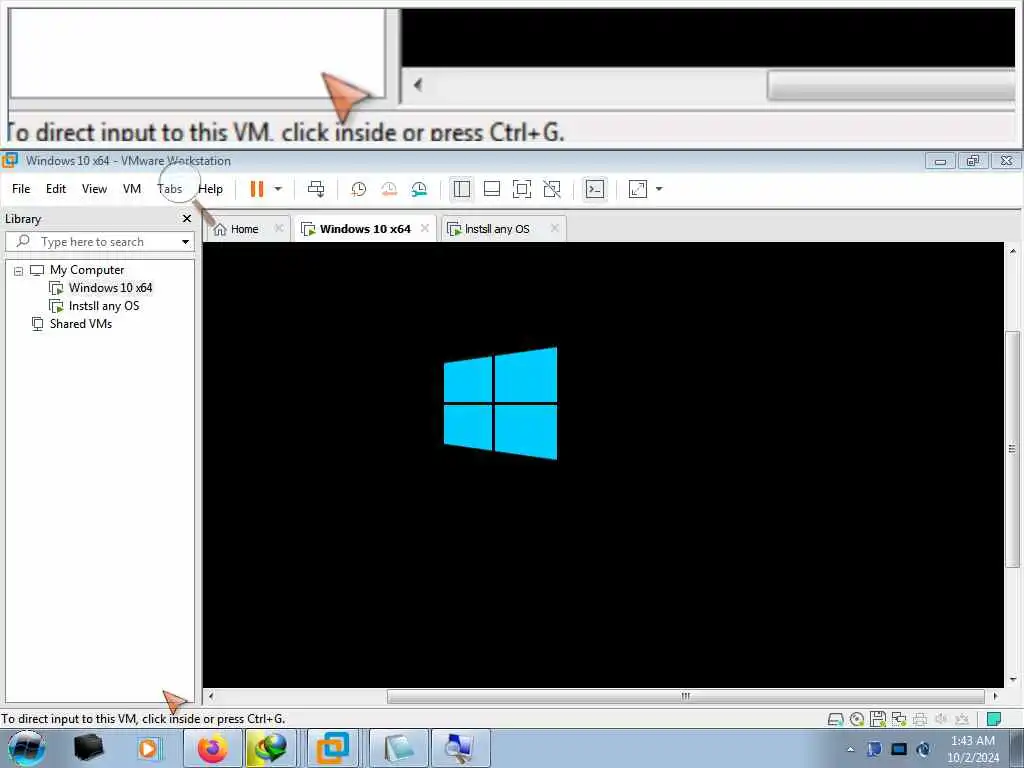Open the Help menu

pos(210,189)
